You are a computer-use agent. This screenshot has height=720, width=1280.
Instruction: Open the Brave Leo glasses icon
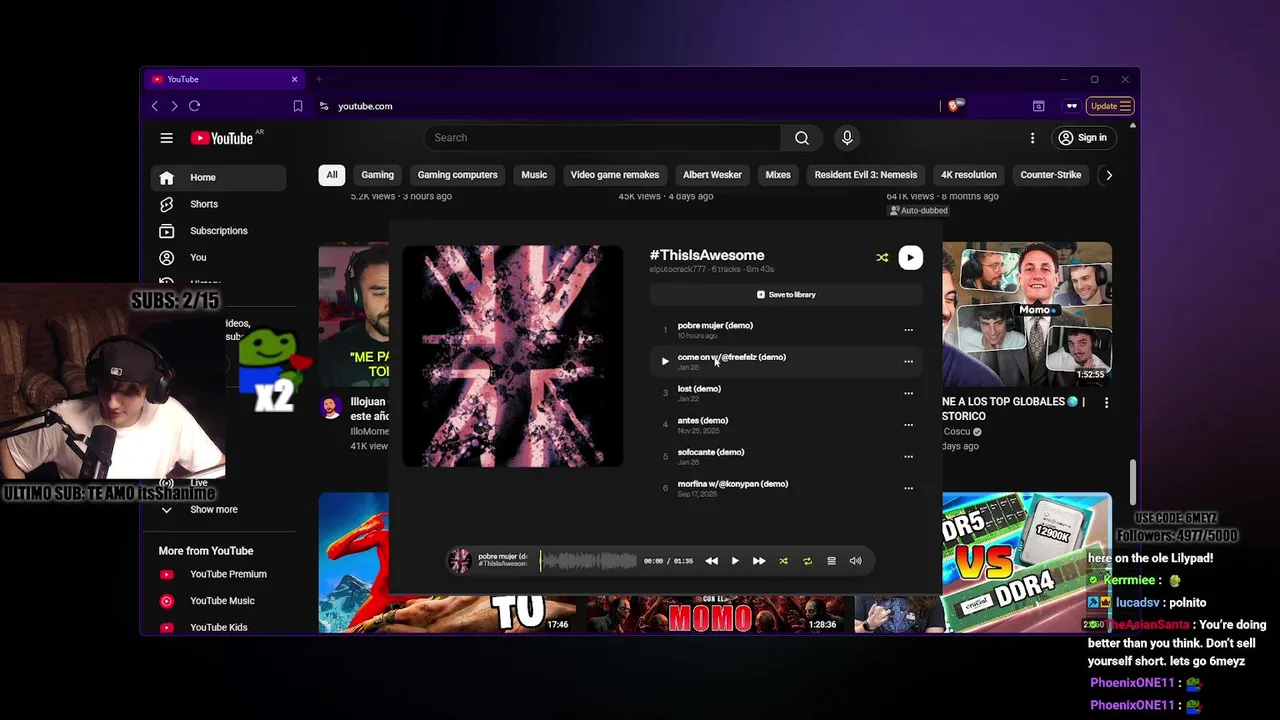(x=1072, y=106)
